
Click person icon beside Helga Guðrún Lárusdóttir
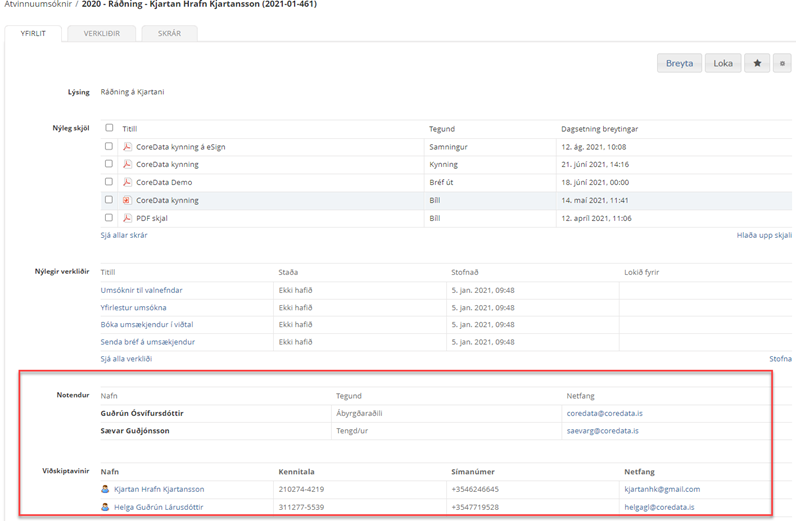[x=106, y=507]
